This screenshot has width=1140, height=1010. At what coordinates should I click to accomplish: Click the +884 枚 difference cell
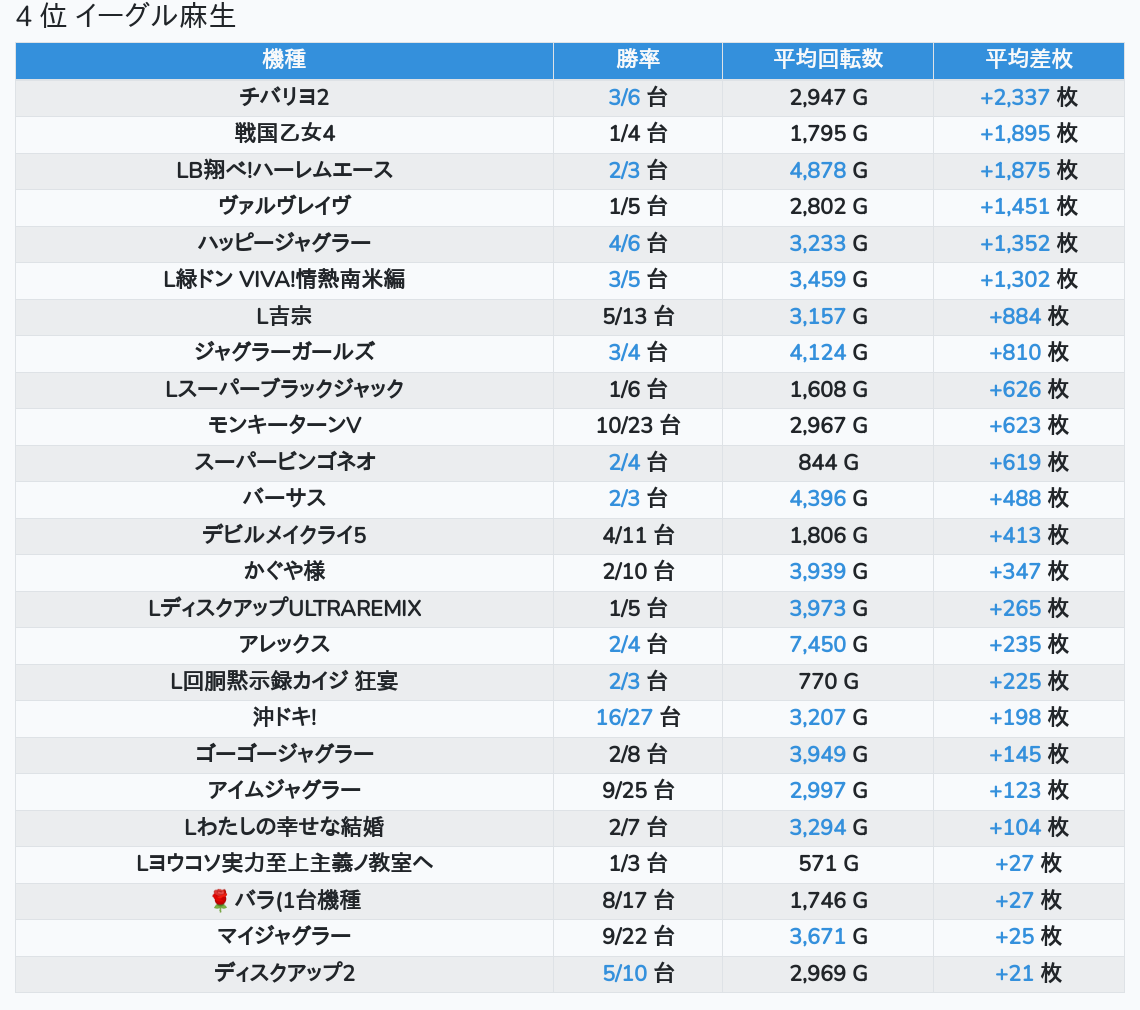click(1029, 316)
